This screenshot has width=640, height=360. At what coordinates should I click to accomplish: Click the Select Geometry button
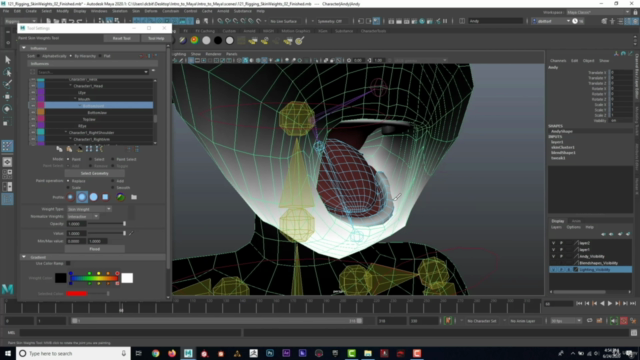tap(94, 173)
